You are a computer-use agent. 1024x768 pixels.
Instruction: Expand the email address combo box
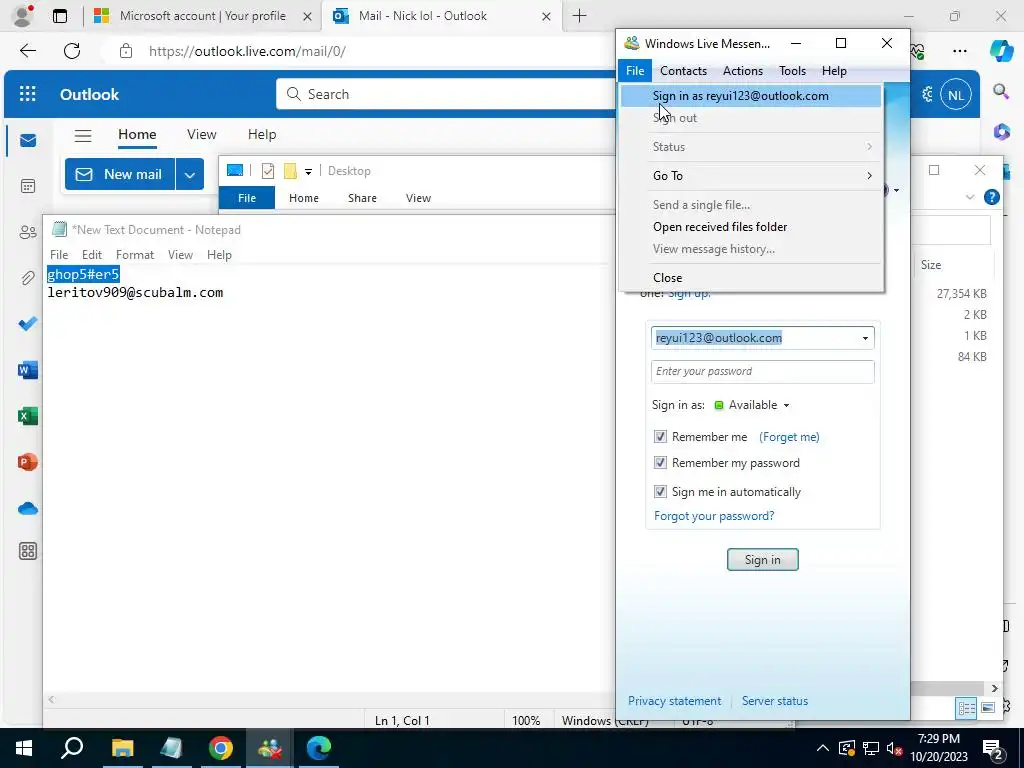(865, 338)
